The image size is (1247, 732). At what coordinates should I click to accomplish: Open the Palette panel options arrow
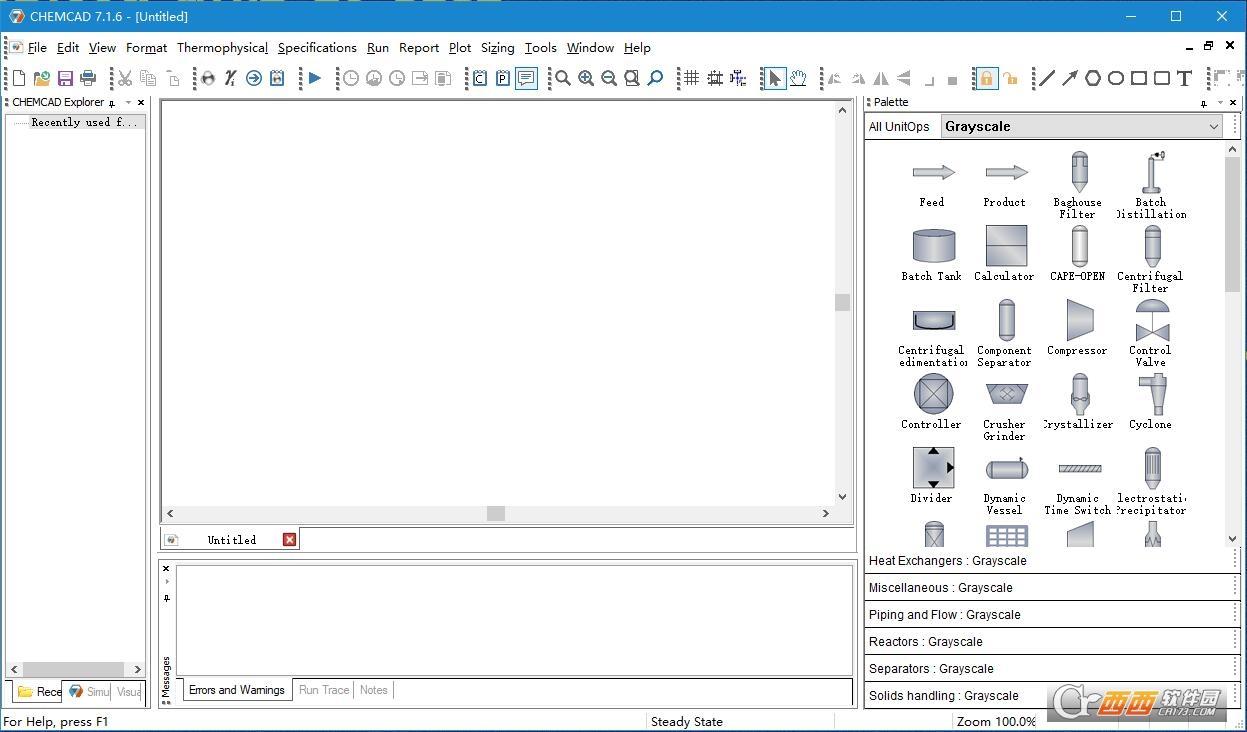point(1220,103)
